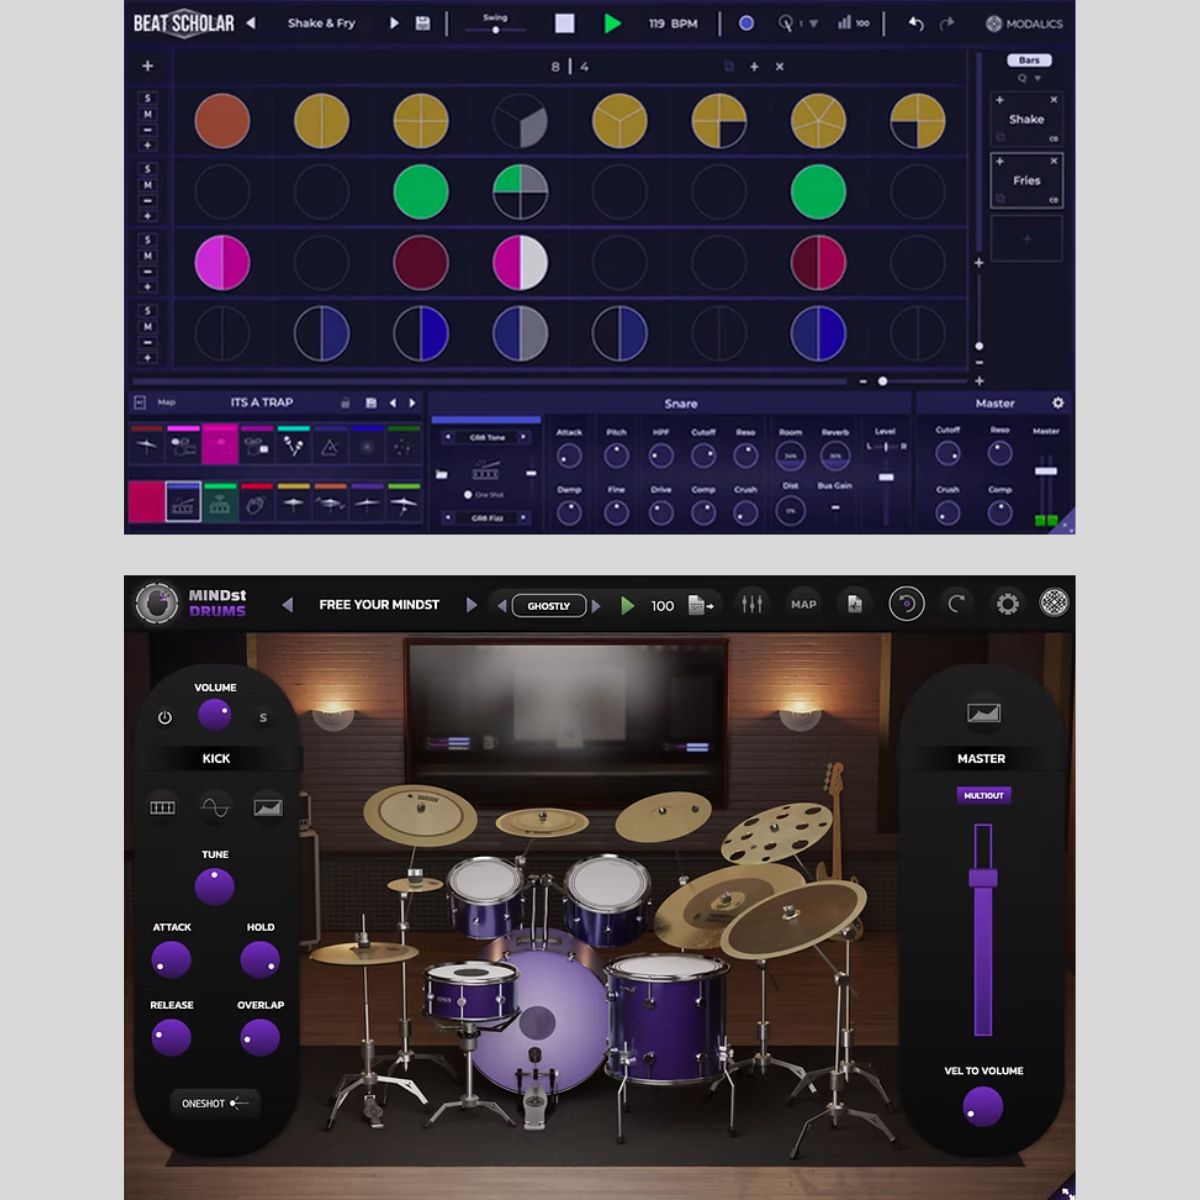Image resolution: width=1200 pixels, height=1200 pixels.
Task: Go to next sample after GR8 Tone
Action: pos(525,437)
